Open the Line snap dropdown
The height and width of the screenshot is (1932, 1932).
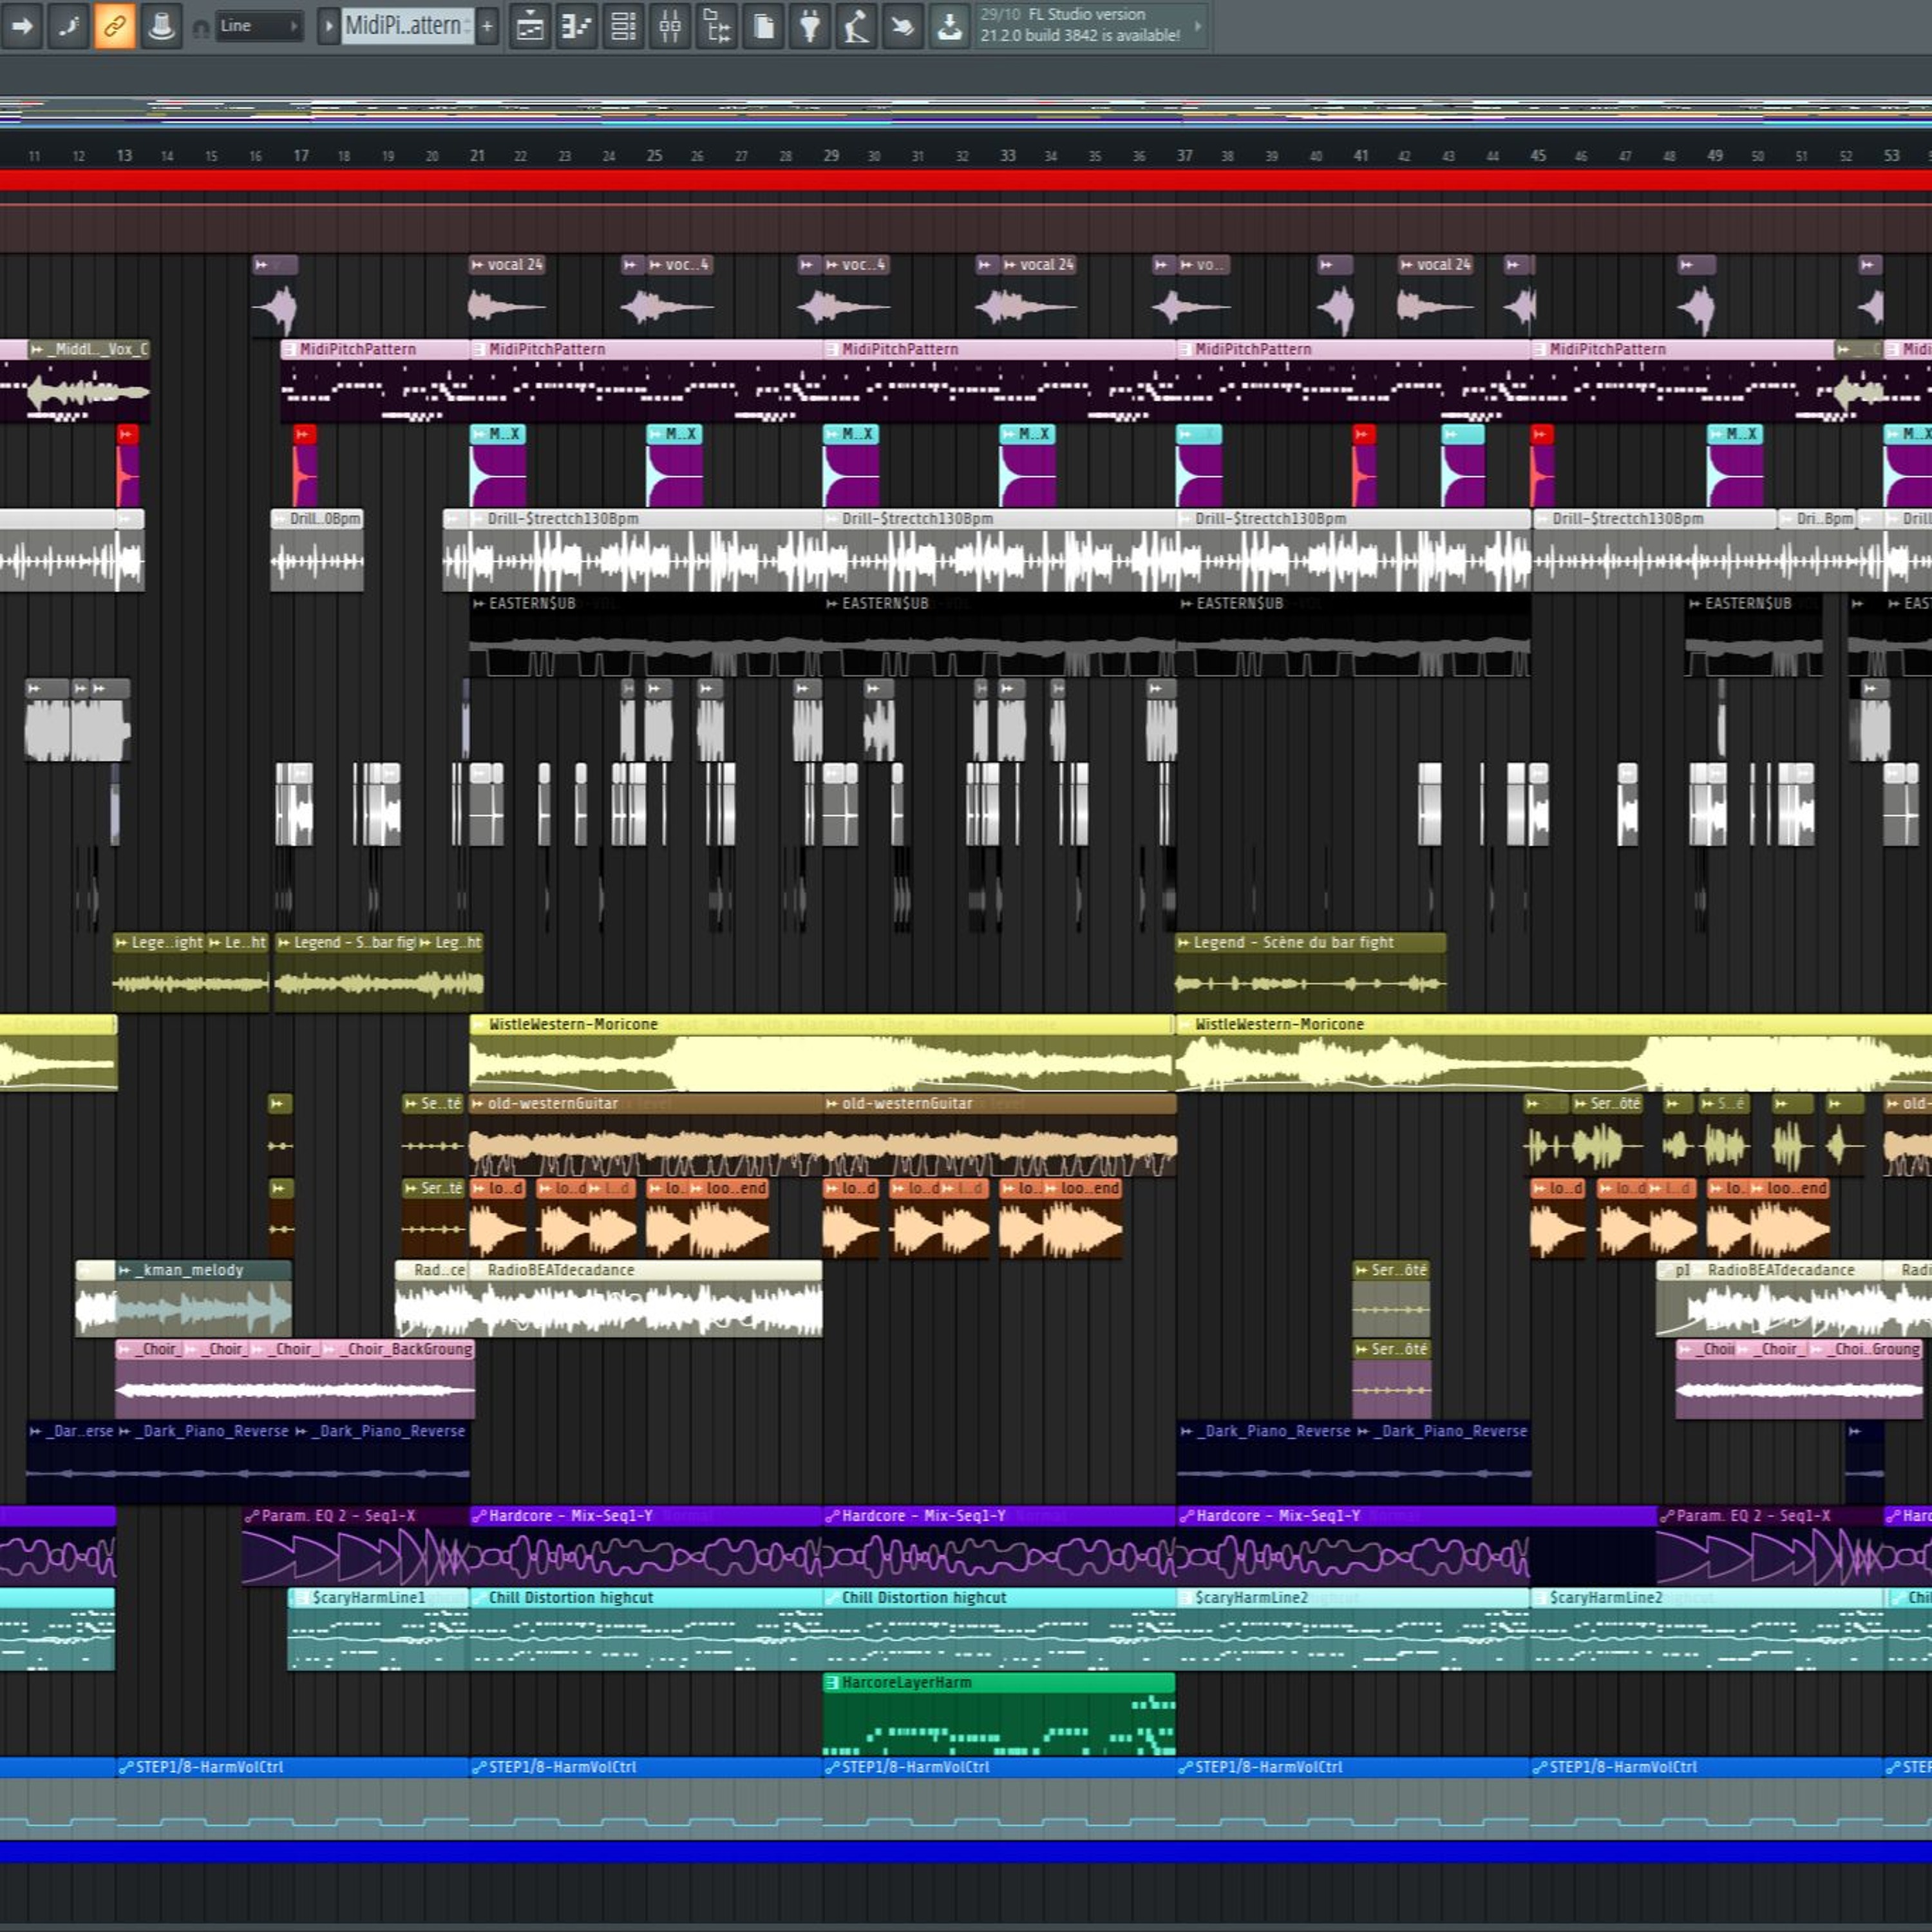pos(258,26)
